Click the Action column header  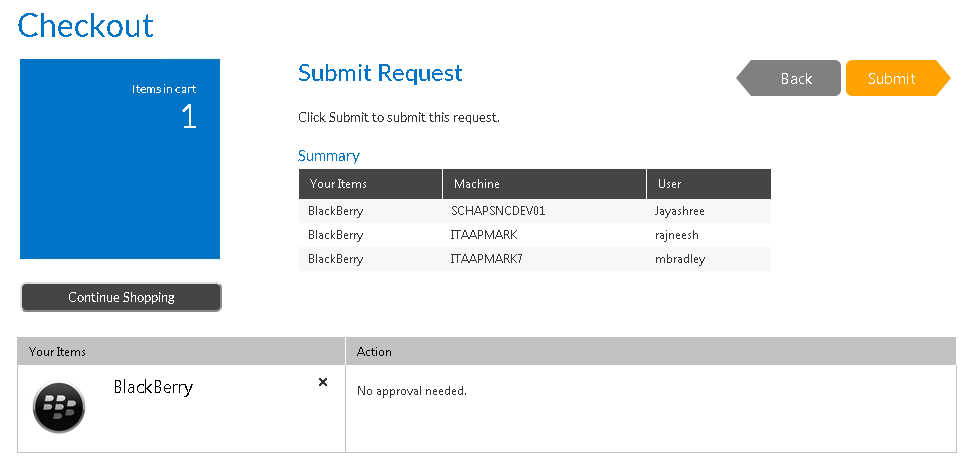tap(374, 352)
